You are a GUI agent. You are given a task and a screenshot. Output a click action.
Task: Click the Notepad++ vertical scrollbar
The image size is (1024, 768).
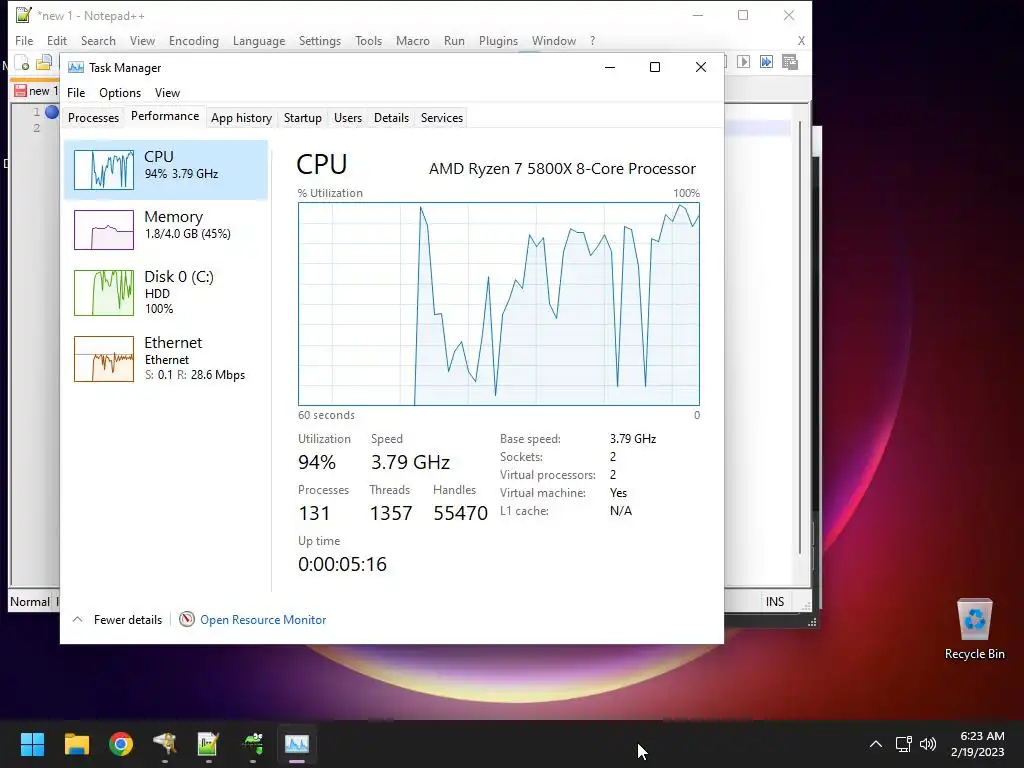pyautogui.click(x=800, y=336)
